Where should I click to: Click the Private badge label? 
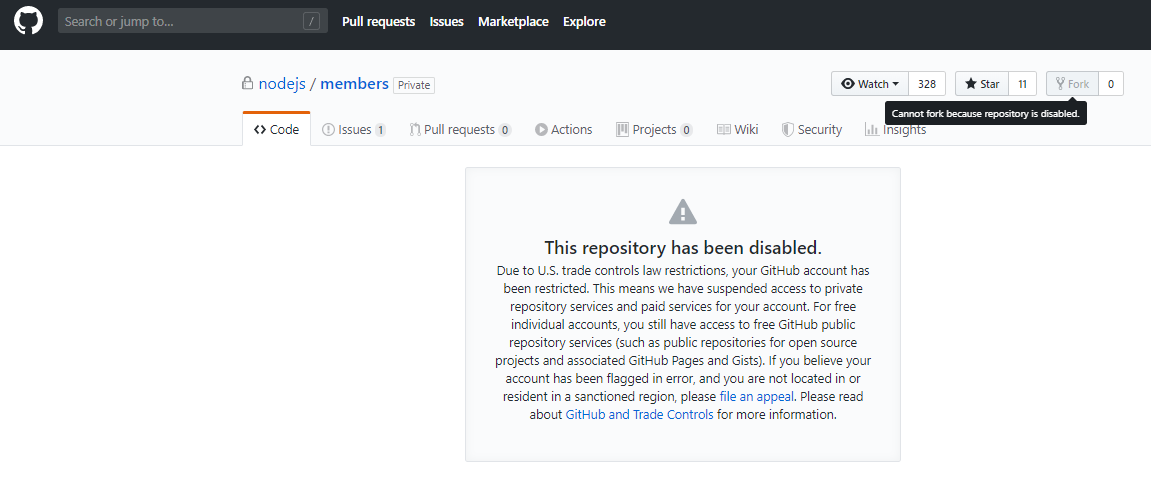[414, 85]
